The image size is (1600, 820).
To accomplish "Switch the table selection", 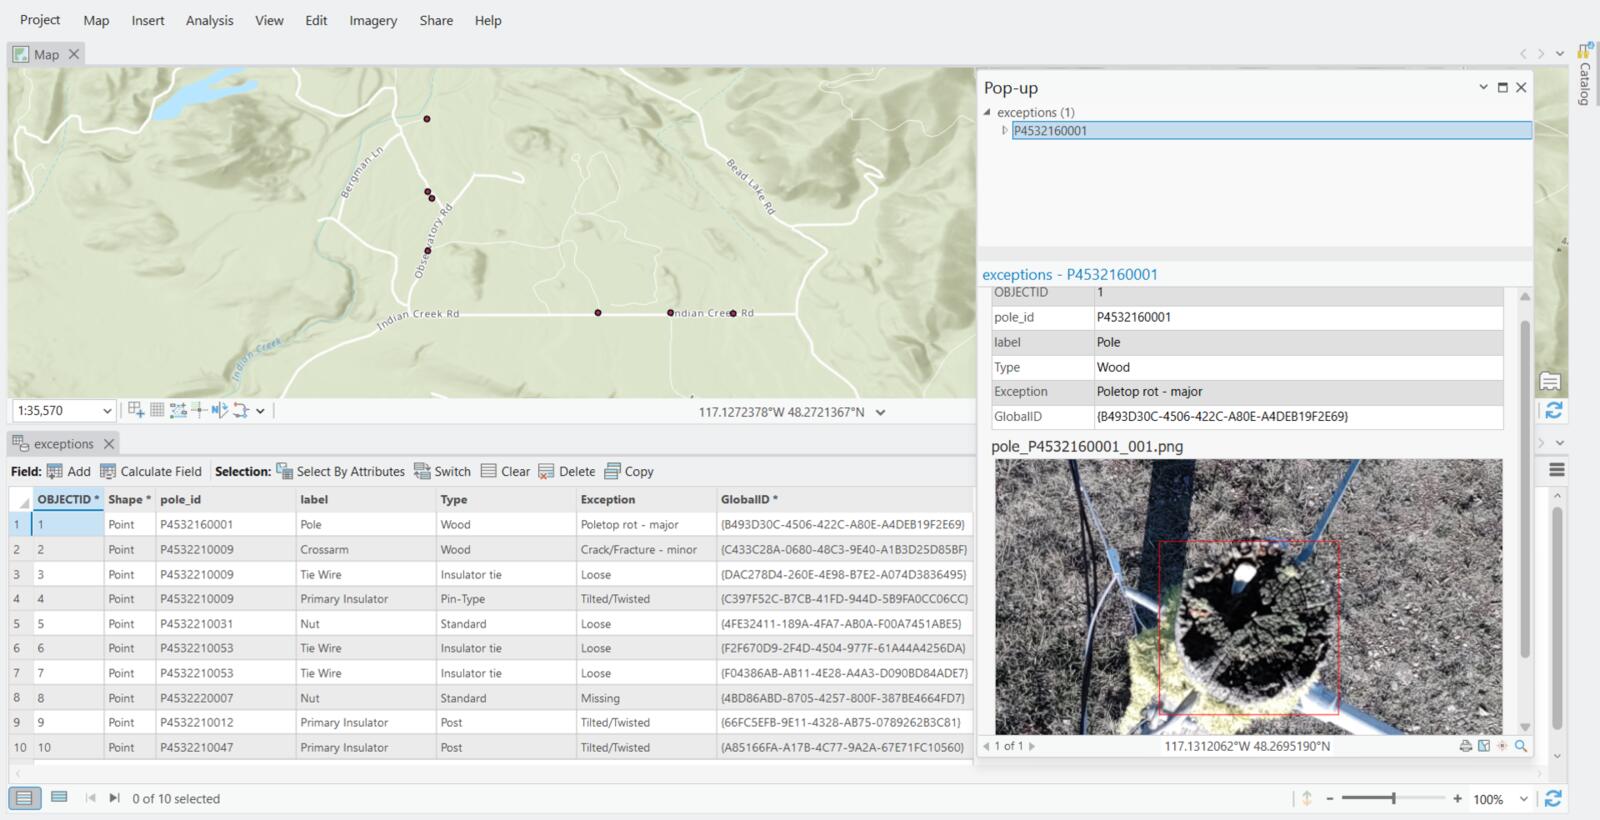I will point(442,471).
